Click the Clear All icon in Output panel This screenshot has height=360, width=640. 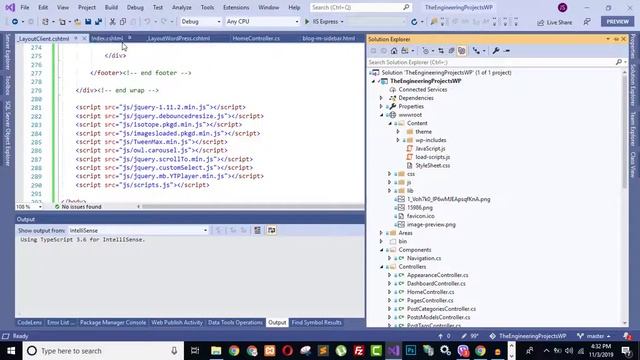[258, 231]
